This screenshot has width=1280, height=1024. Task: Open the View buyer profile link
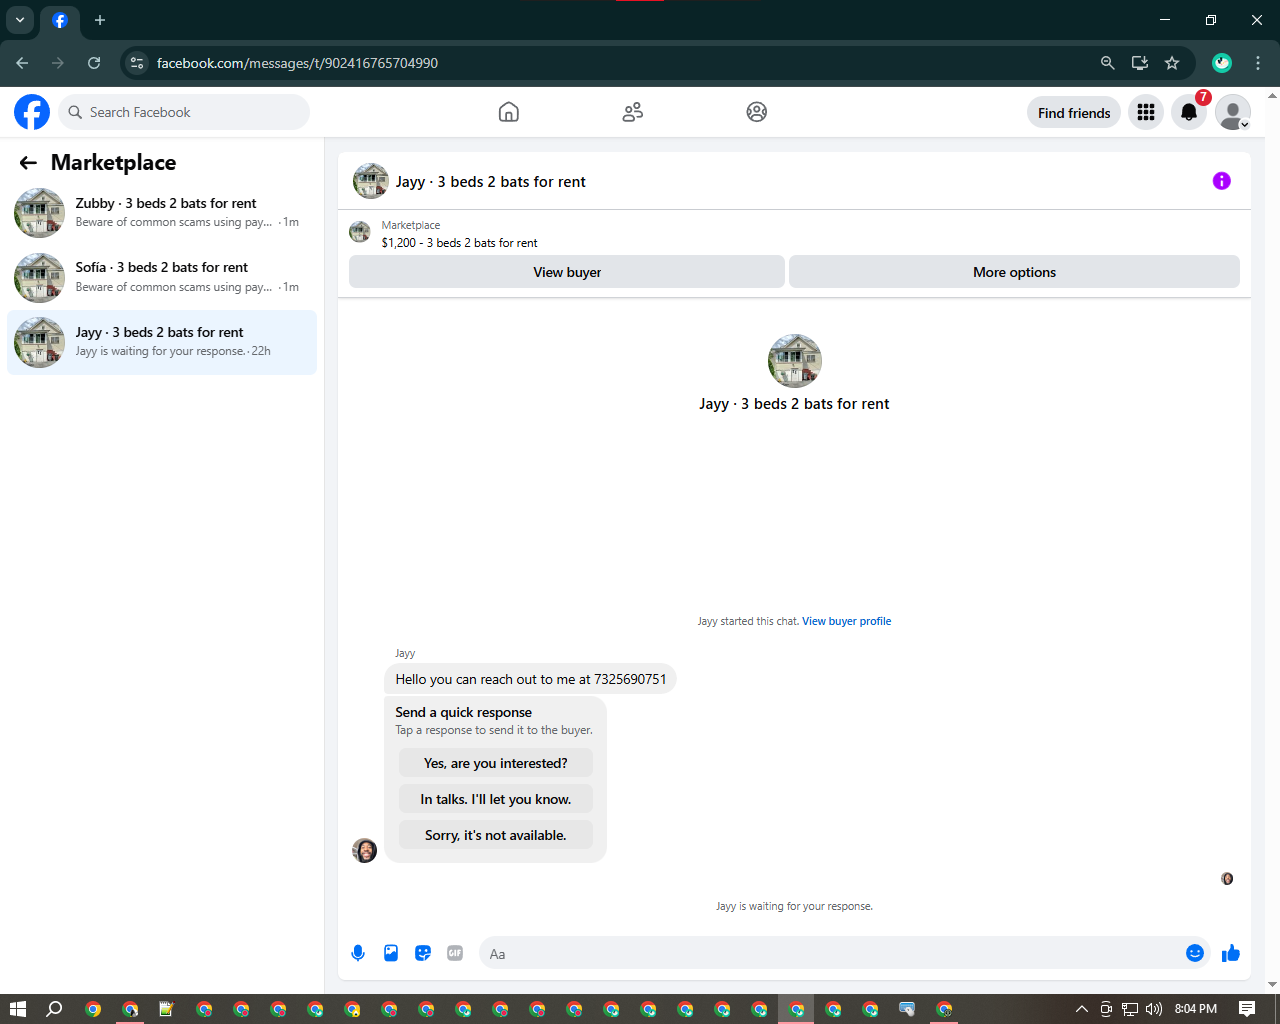coord(846,621)
